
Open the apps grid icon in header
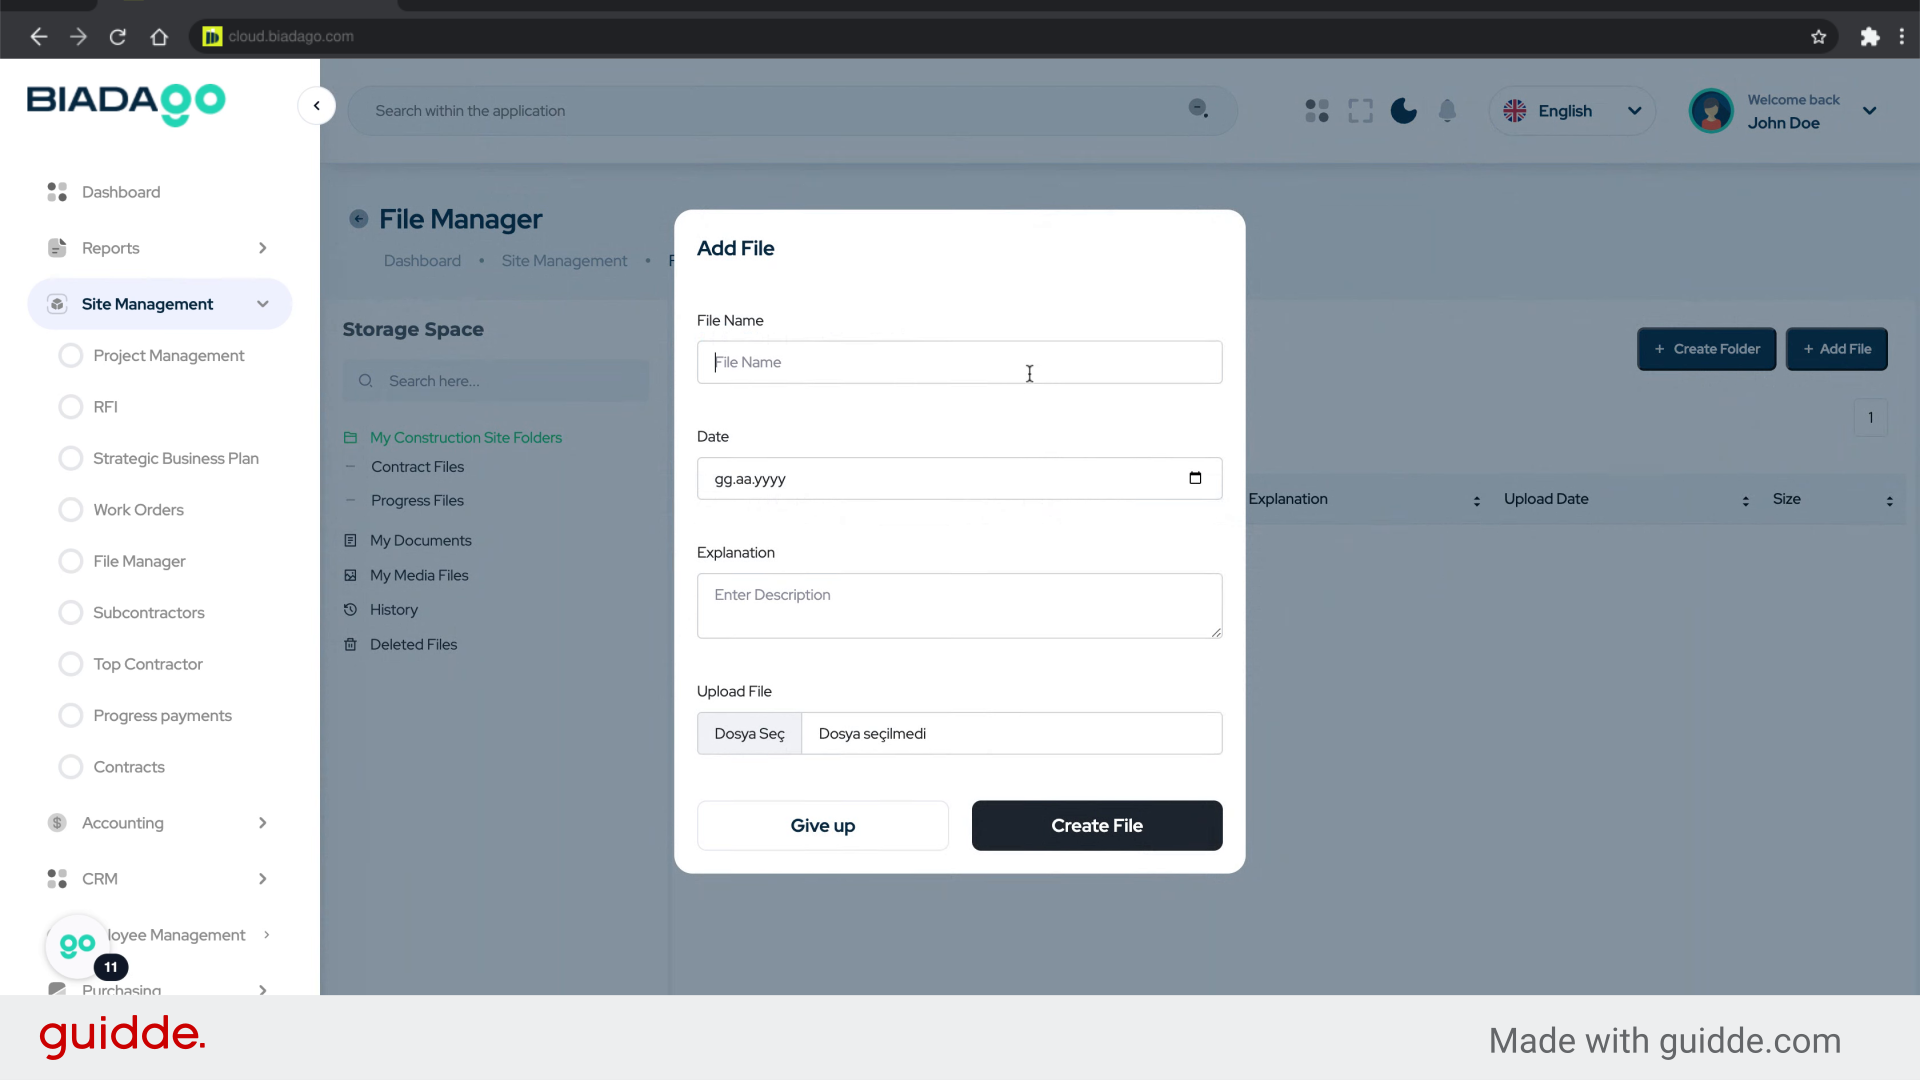pos(1317,111)
